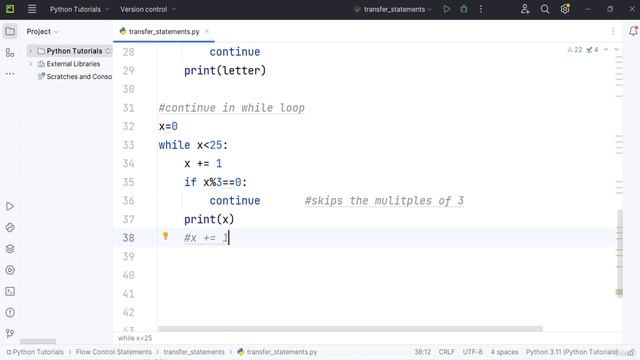Screen dimensions: 640x360
Task: Click transfer_statements folder breadcrumb
Action: click(194, 352)
